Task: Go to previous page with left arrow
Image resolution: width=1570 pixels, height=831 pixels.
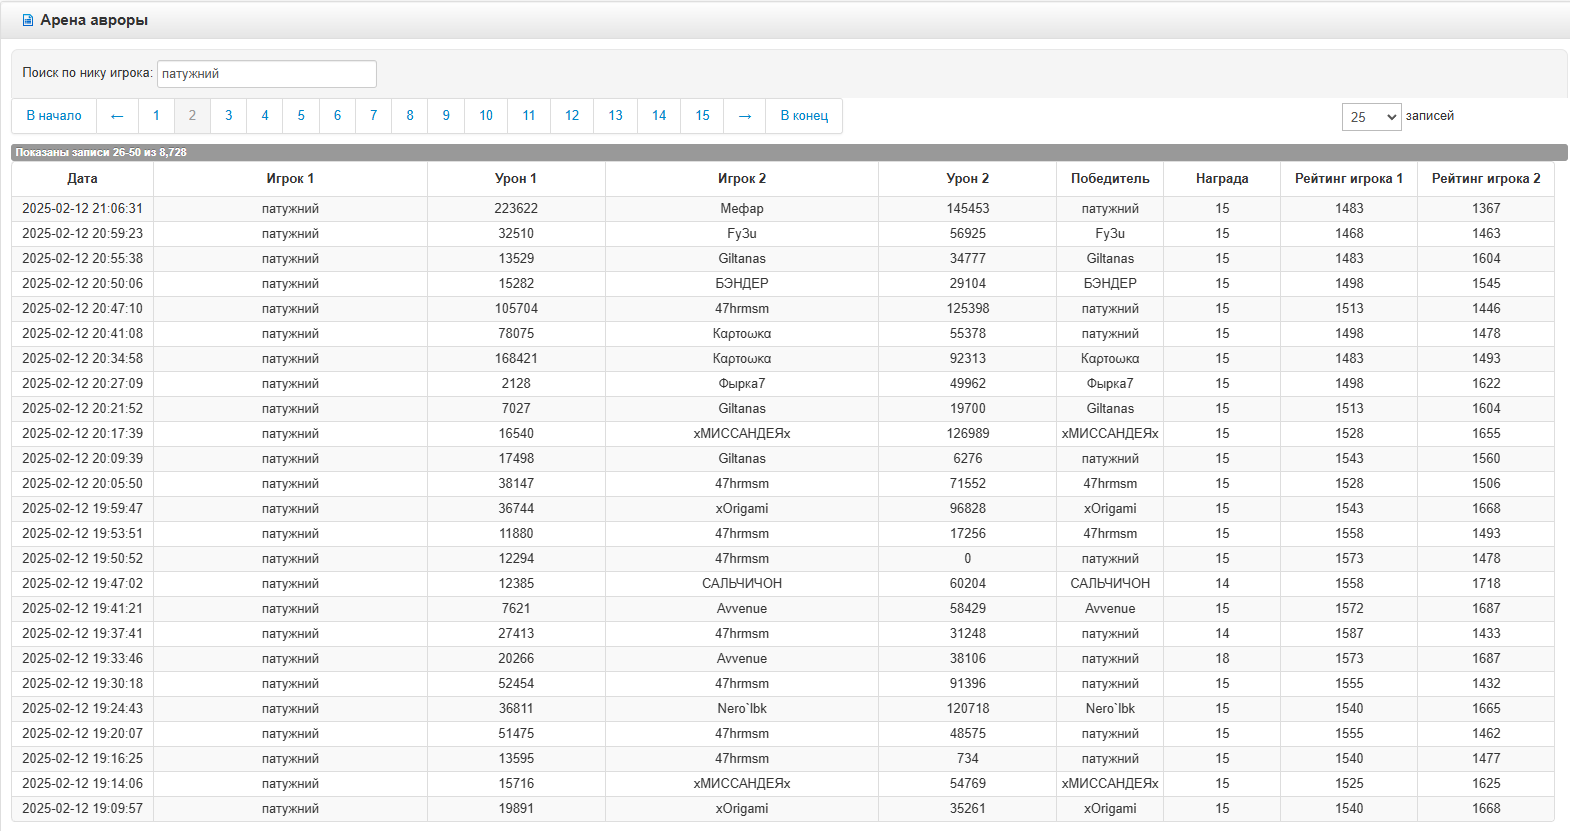Action: (117, 116)
